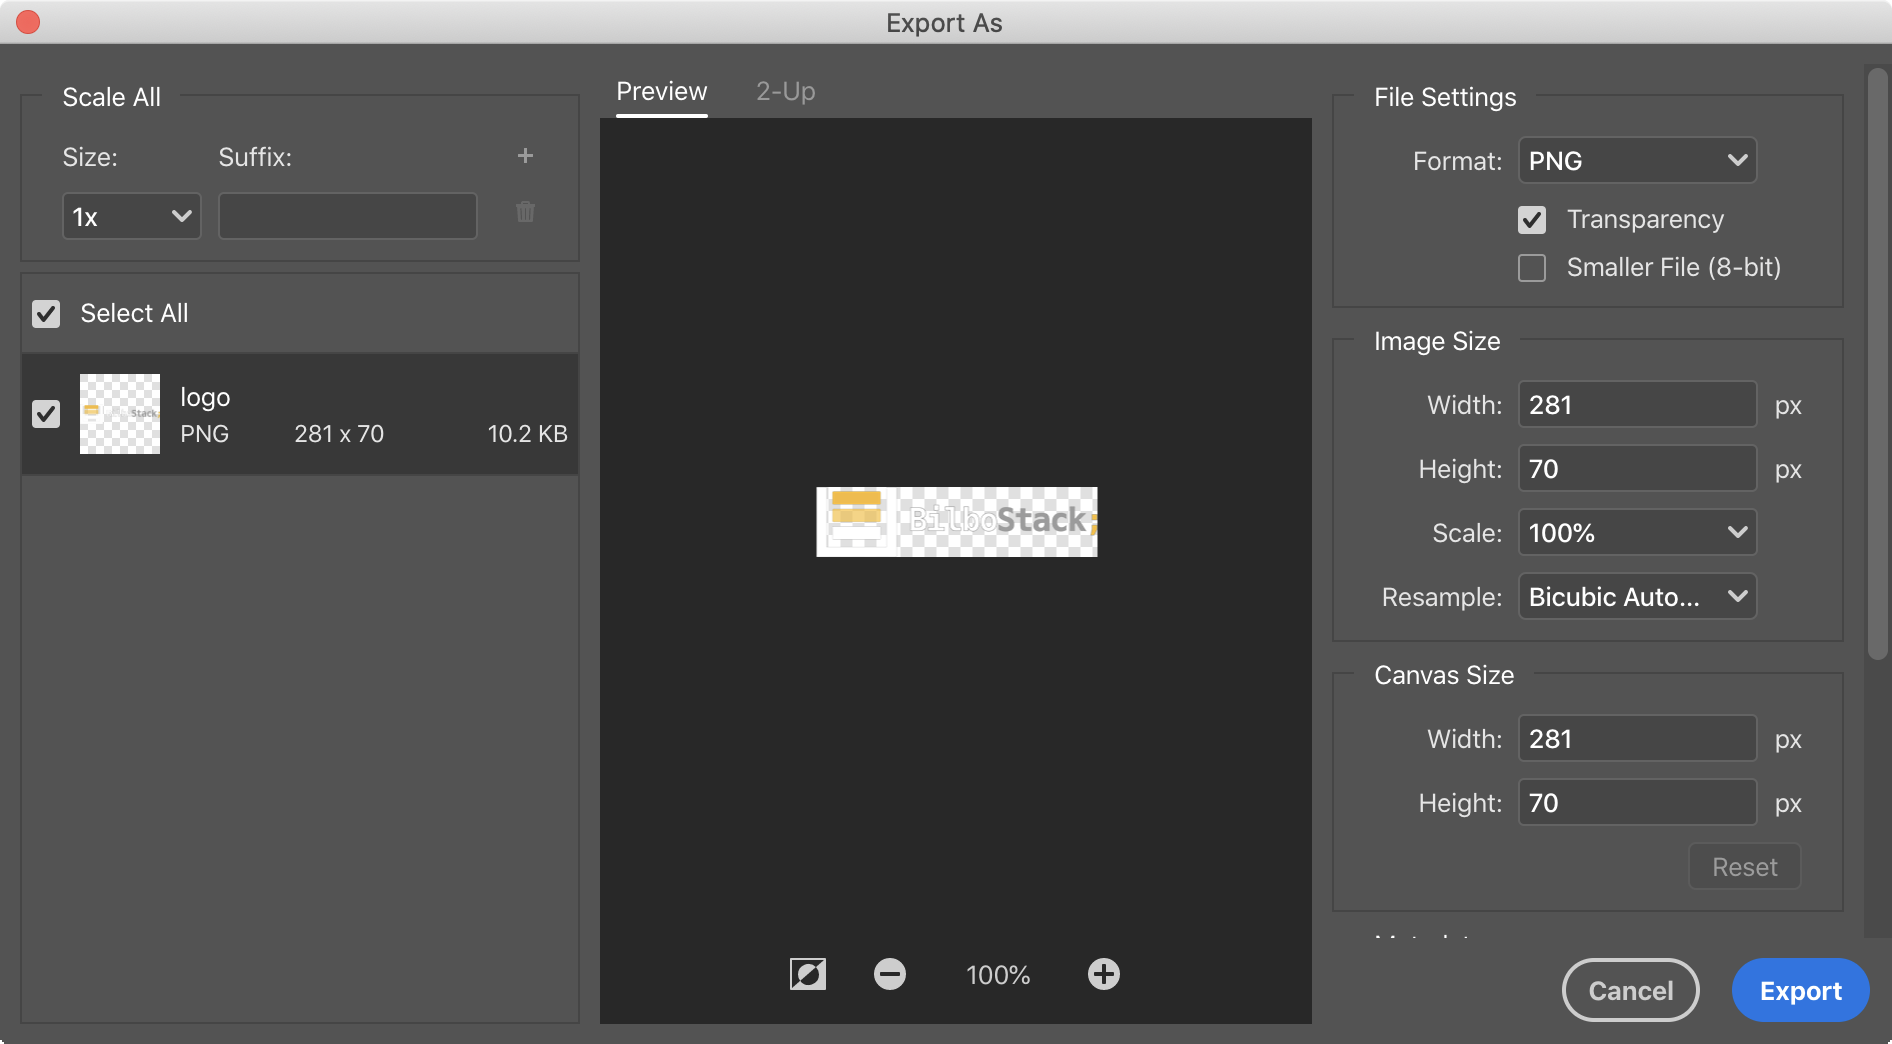Zoom out the preview with minus icon

pos(890,974)
